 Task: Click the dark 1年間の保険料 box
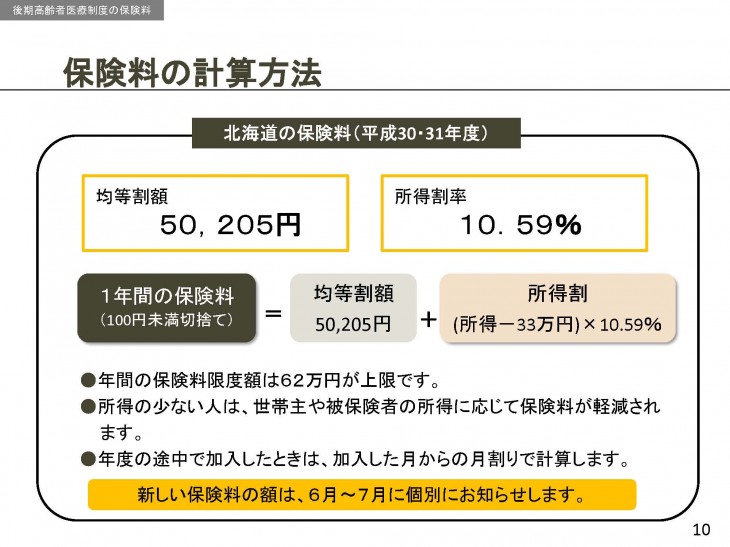(167, 308)
